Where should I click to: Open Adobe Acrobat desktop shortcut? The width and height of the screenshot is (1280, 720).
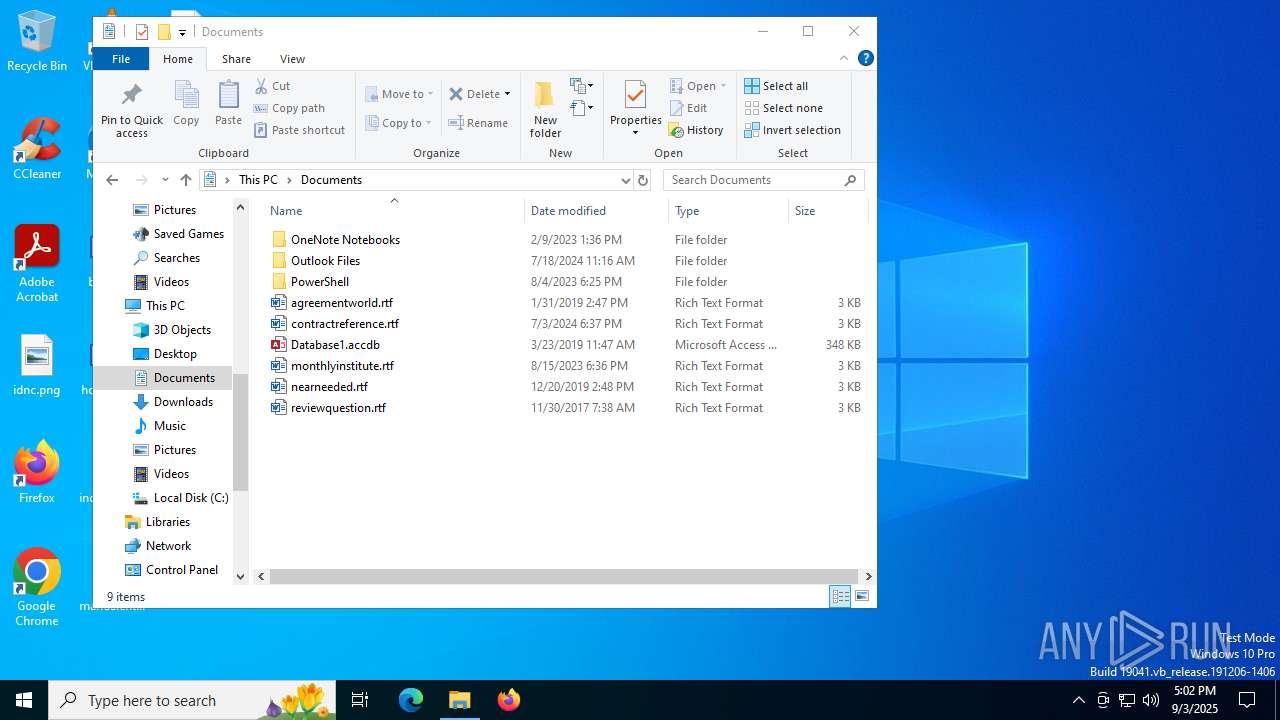(37, 264)
